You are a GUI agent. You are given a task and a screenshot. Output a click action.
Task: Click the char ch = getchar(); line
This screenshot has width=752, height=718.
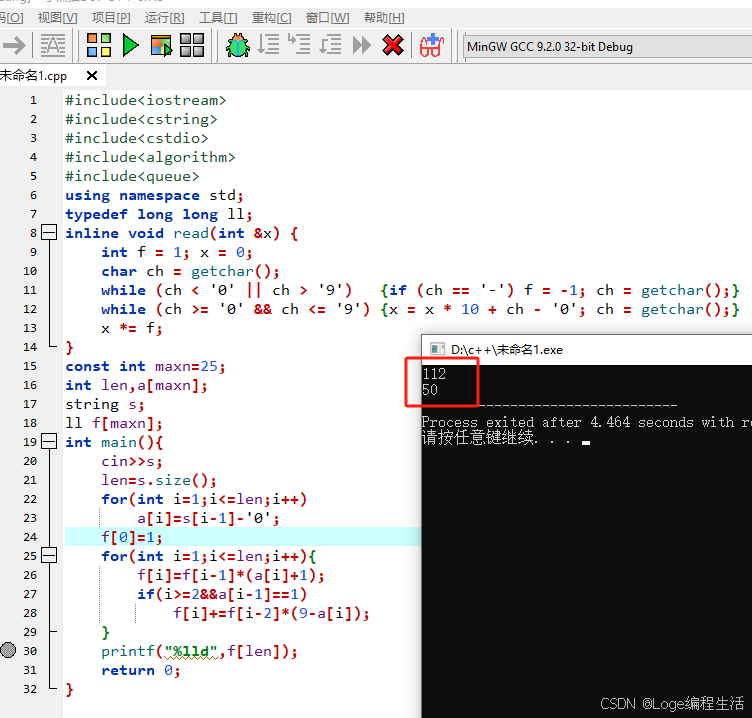190,271
